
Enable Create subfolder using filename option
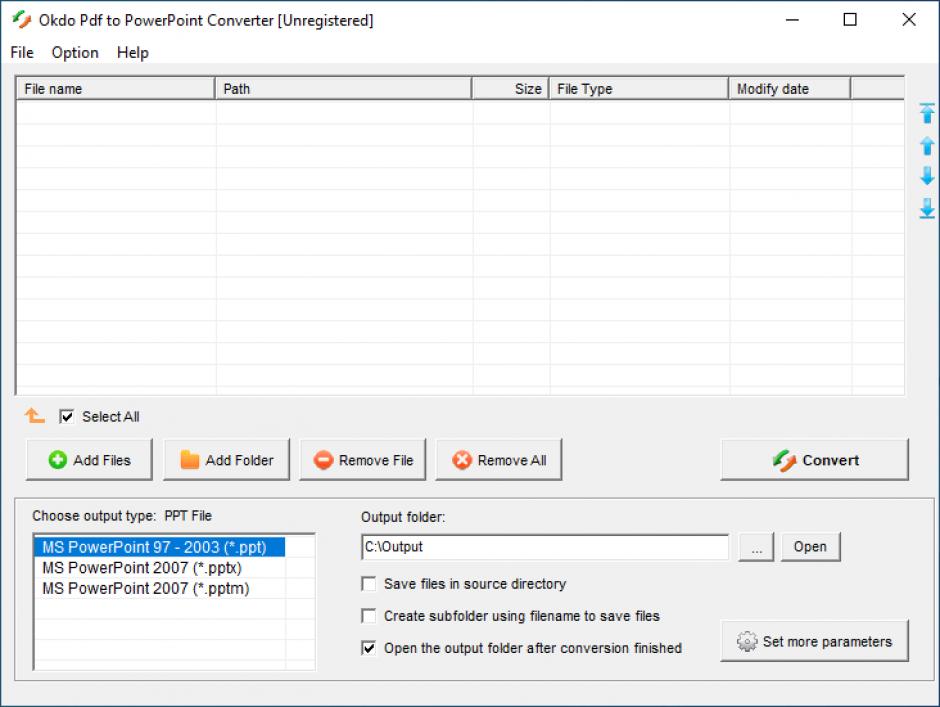pos(369,616)
